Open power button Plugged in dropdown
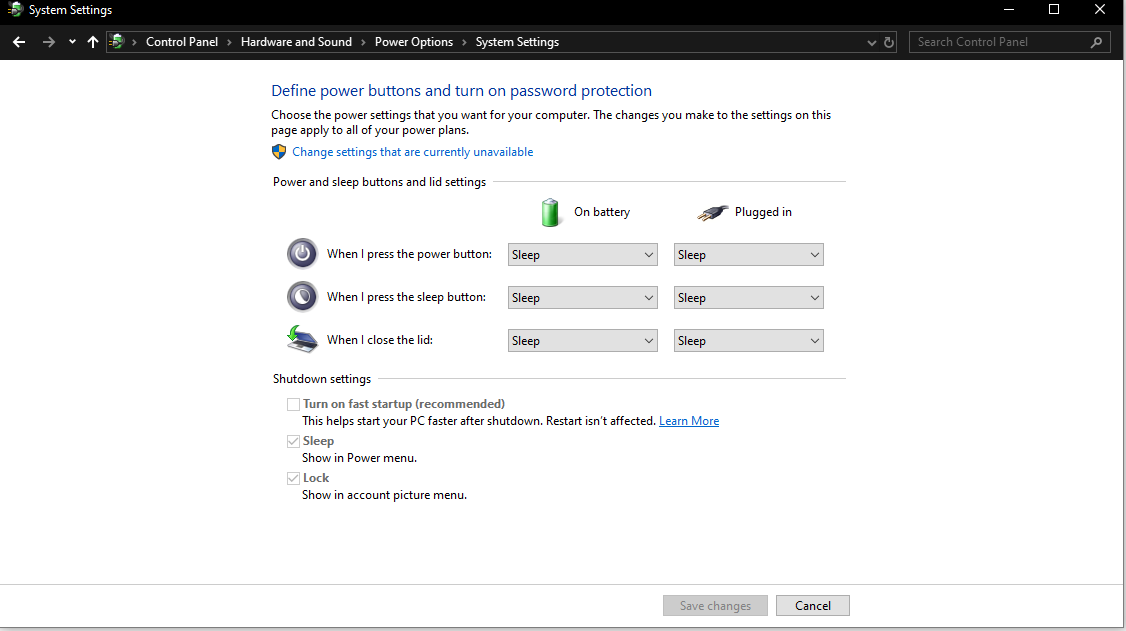The image size is (1126, 631). [x=748, y=255]
